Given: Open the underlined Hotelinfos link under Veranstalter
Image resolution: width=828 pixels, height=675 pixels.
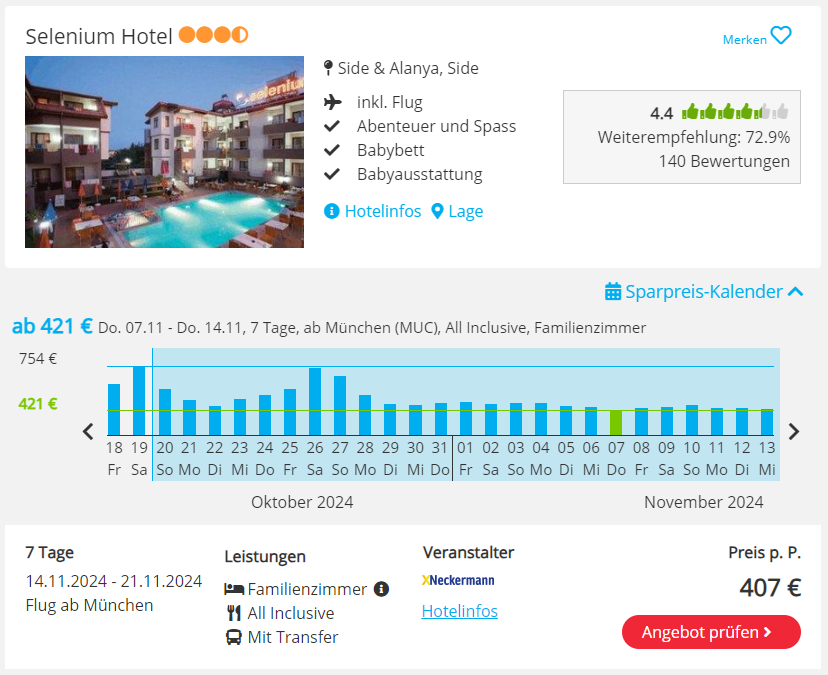Looking at the screenshot, I should coord(459,611).
